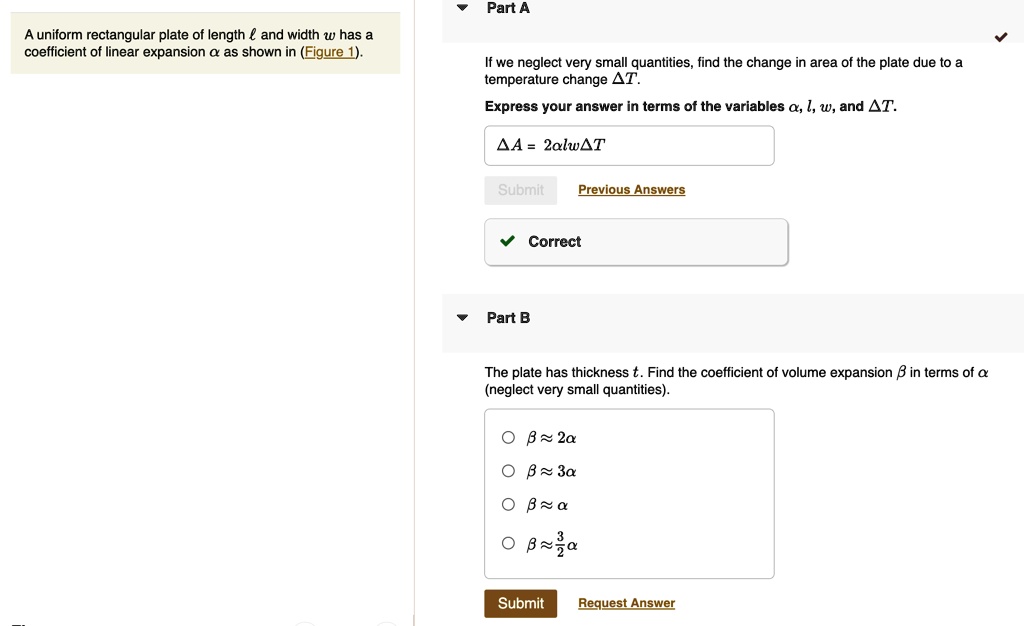
Task: Click the Part A section header
Action: (508, 8)
